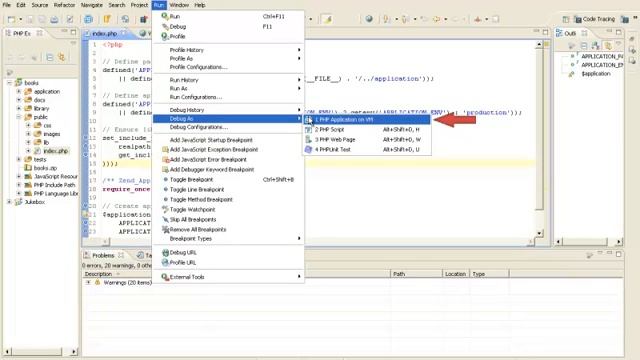Select $application in the Outline
The width and height of the screenshot is (640, 360).
pos(596,74)
